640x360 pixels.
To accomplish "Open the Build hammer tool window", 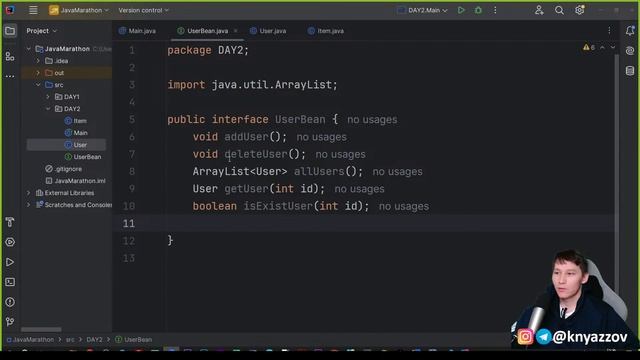I will point(10,222).
